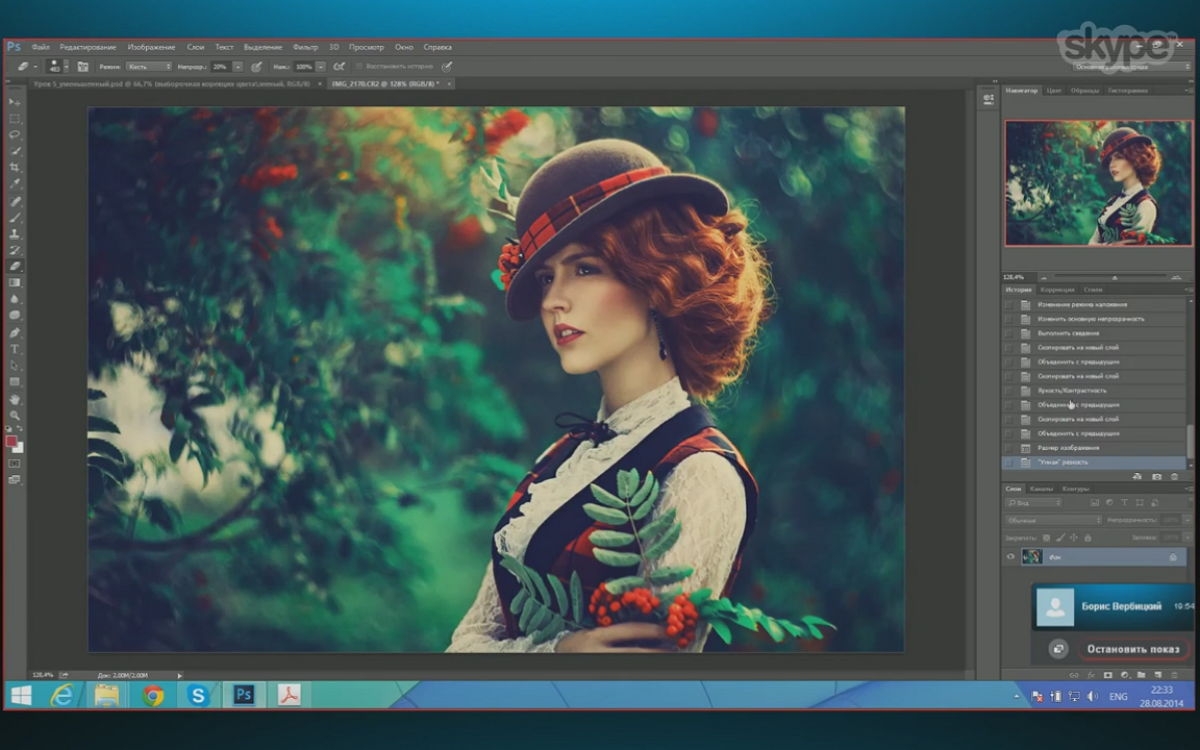
Task: Select the Яркость/Контрастность history state
Action: [1097, 390]
